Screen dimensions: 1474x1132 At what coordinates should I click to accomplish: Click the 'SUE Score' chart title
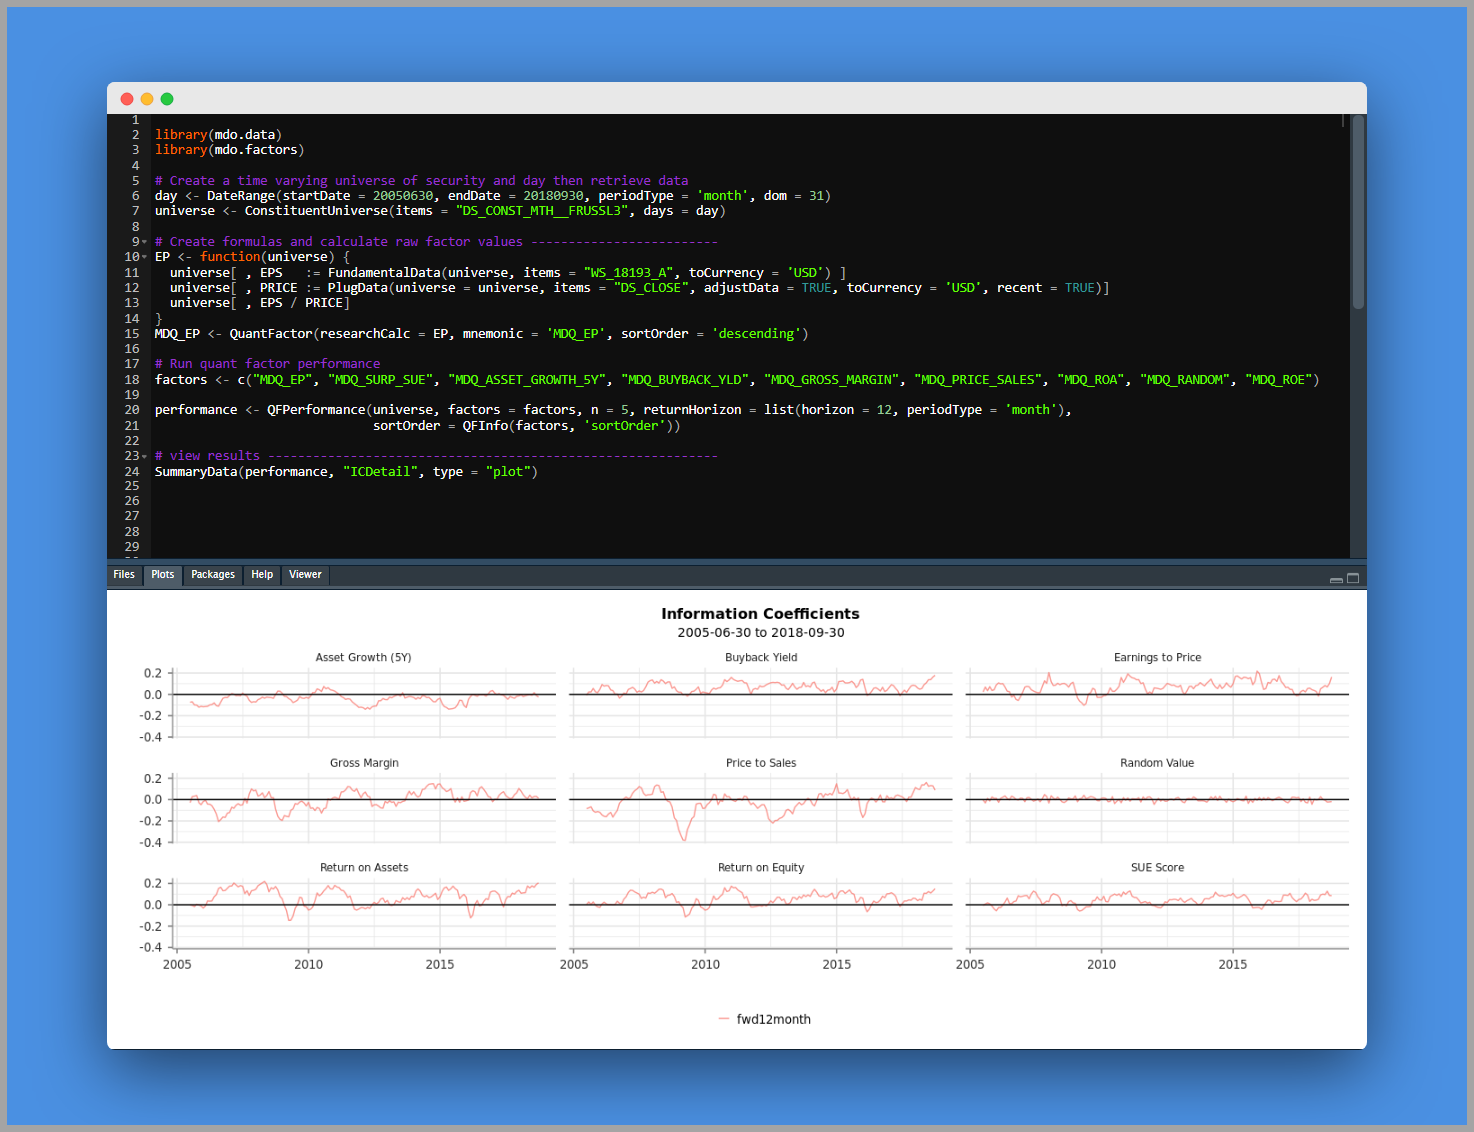pyautogui.click(x=1157, y=868)
